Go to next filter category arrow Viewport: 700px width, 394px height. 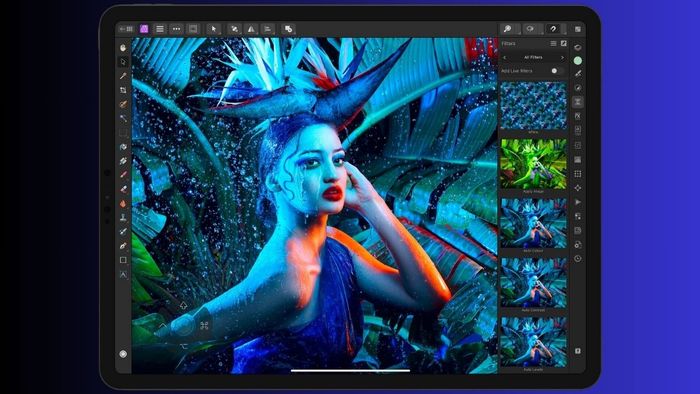tap(562, 58)
